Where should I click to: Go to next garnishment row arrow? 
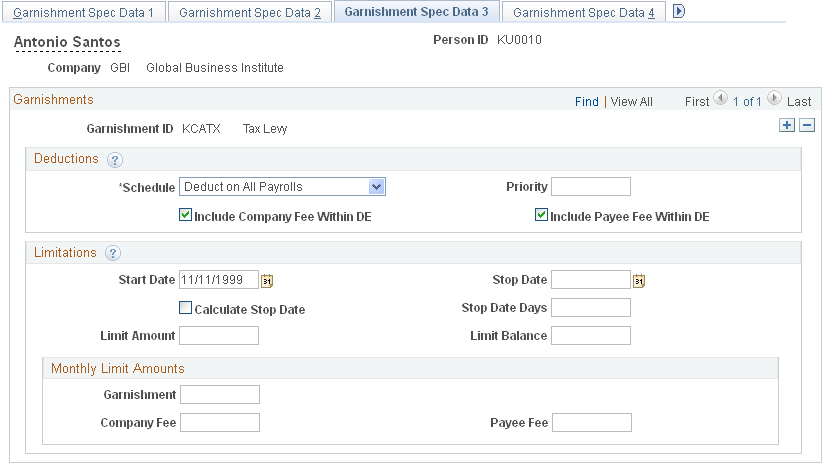pos(774,98)
